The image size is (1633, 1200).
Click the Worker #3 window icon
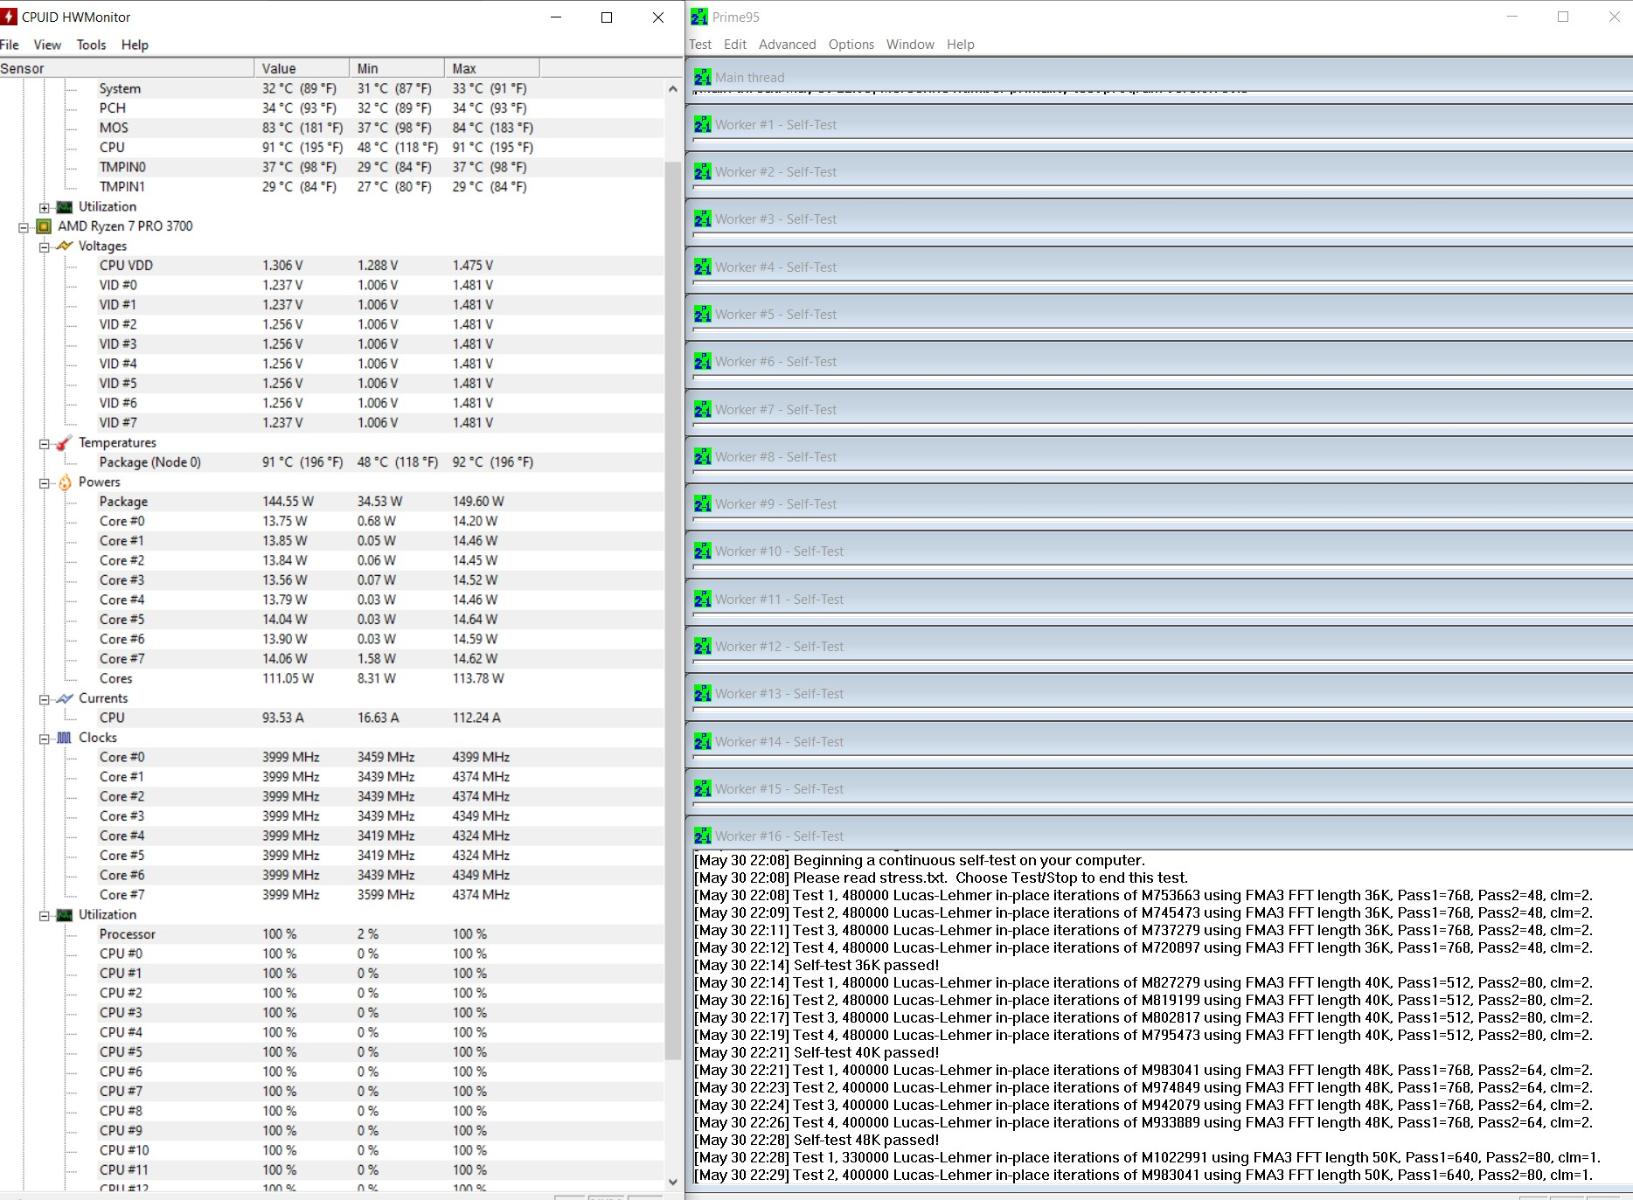coord(703,219)
